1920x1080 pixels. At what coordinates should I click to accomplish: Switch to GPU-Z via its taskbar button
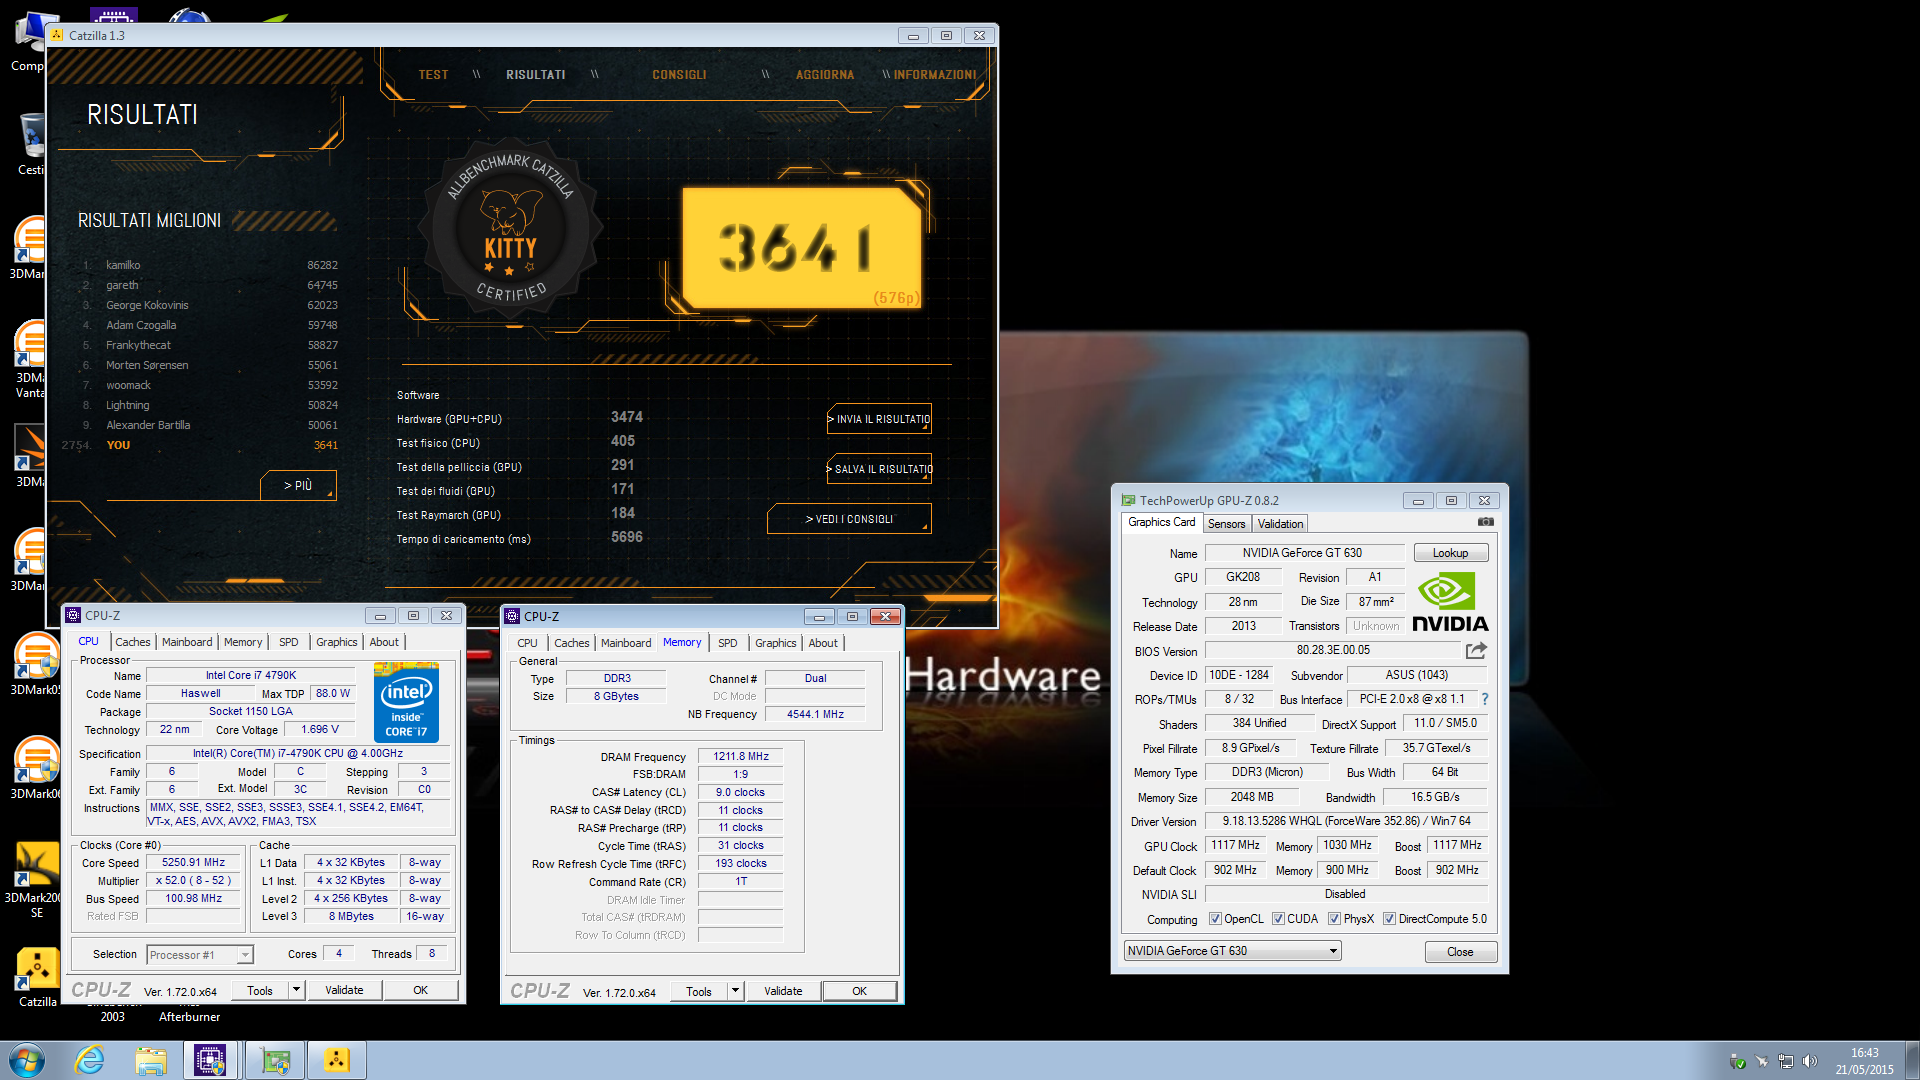[x=275, y=1060]
